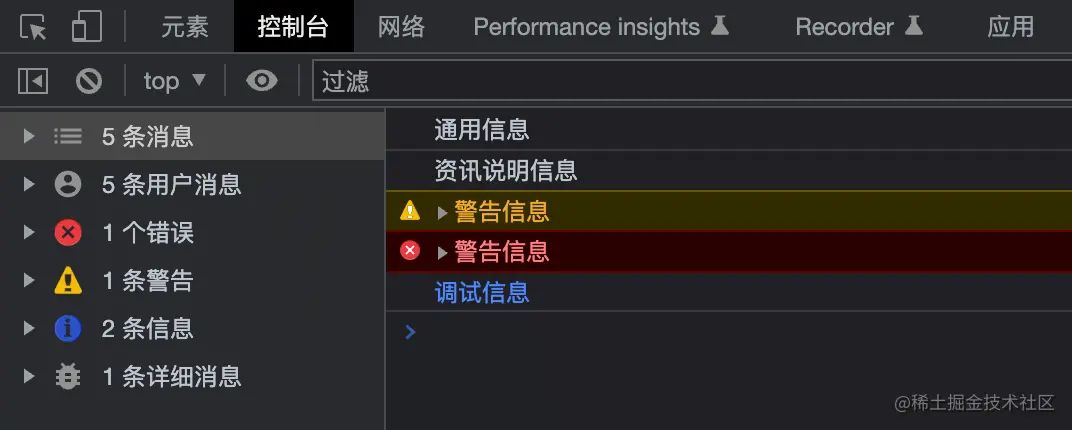This screenshot has height=430, width=1072.
Task: Click the blue 调试信息 log entry
Action: pos(481,292)
